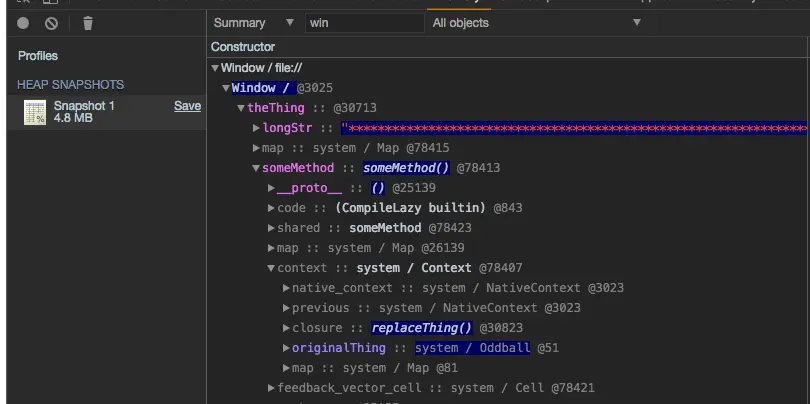
Task: Select the HEAP SNAPSHOTS section header
Action: pyautogui.click(x=70, y=85)
